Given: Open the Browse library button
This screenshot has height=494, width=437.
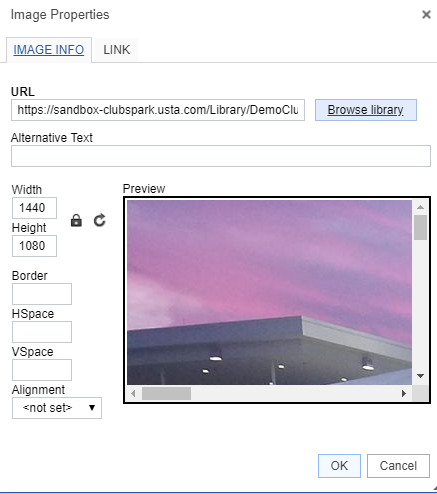Looking at the screenshot, I should (x=366, y=110).
